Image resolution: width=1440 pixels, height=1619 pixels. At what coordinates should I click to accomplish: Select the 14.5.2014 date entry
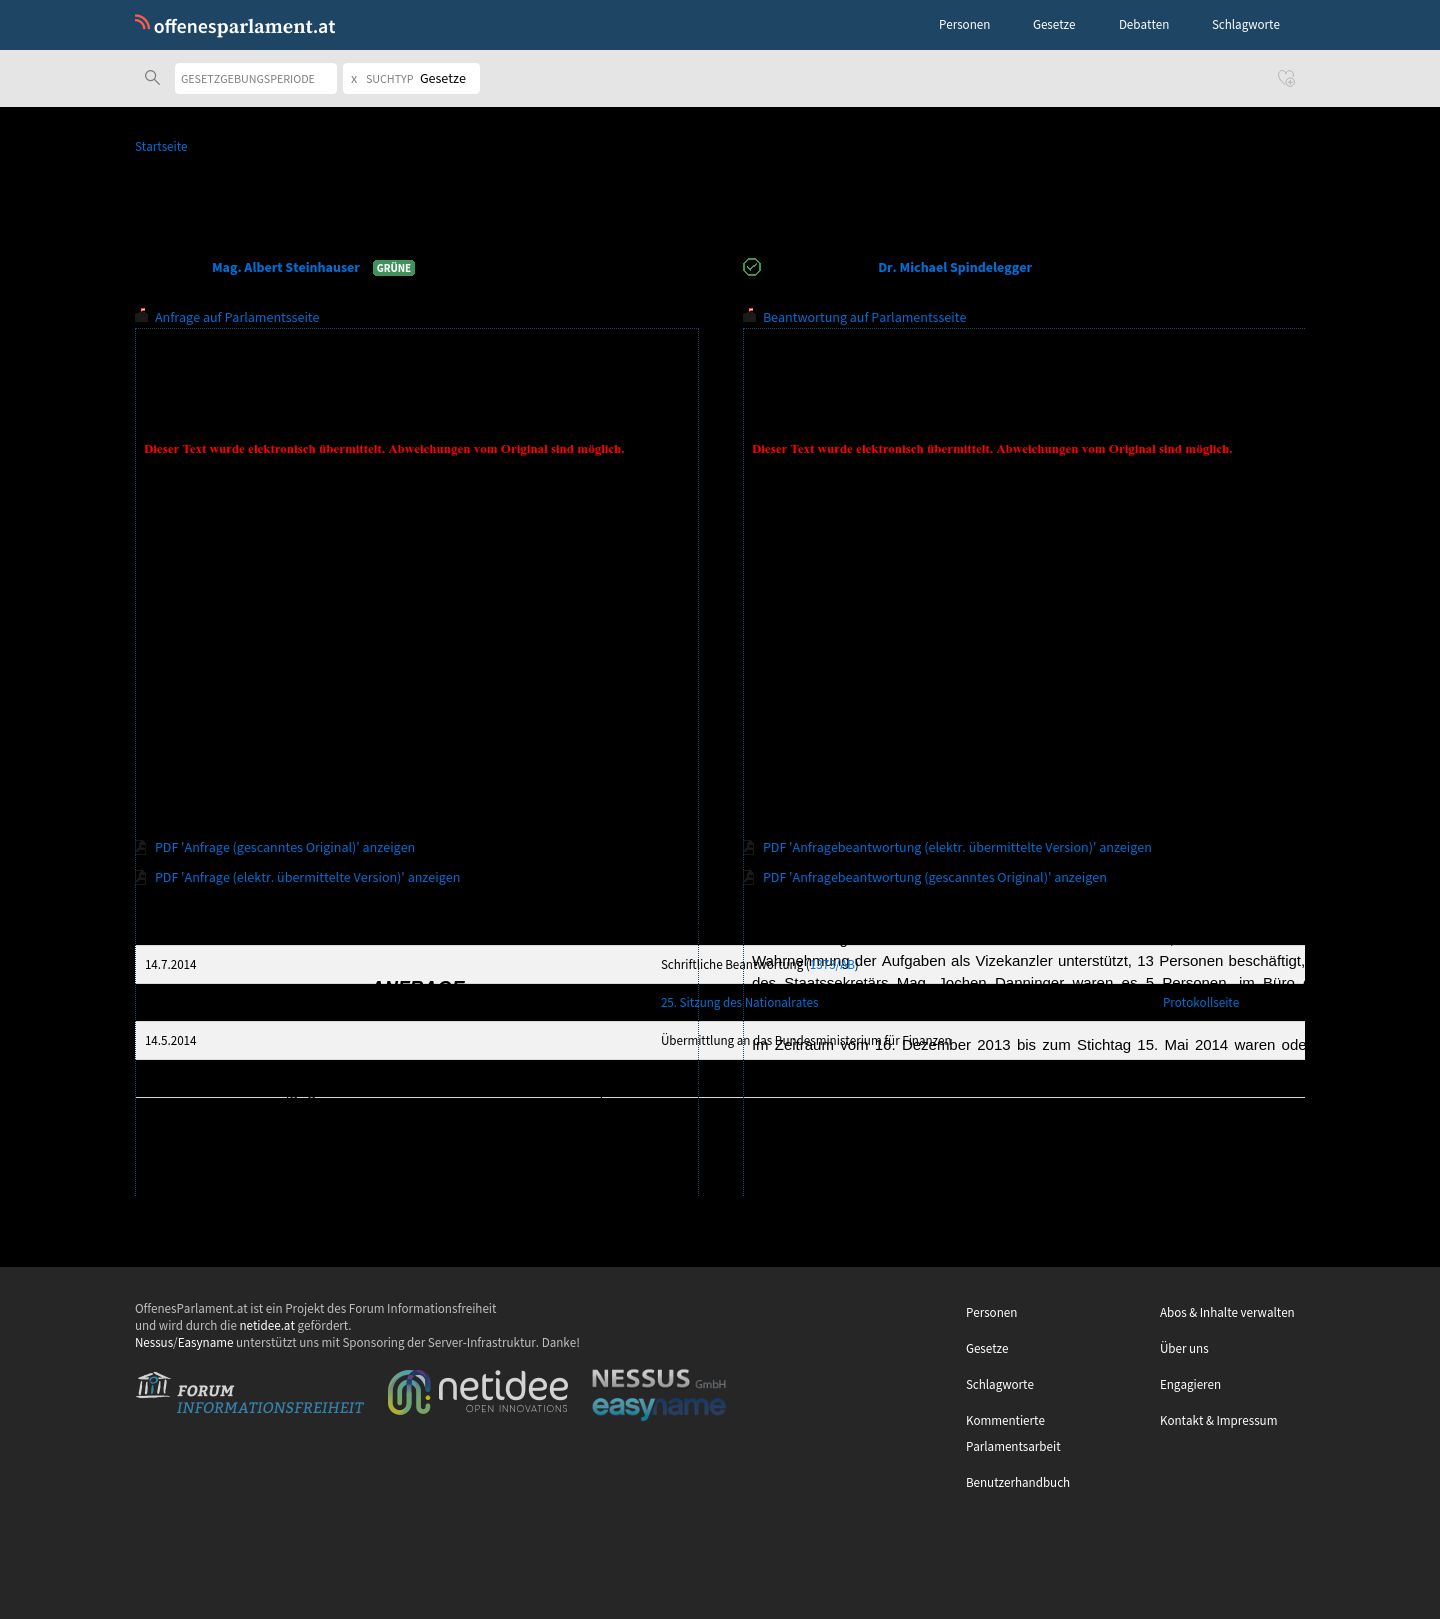pyautogui.click(x=171, y=1040)
